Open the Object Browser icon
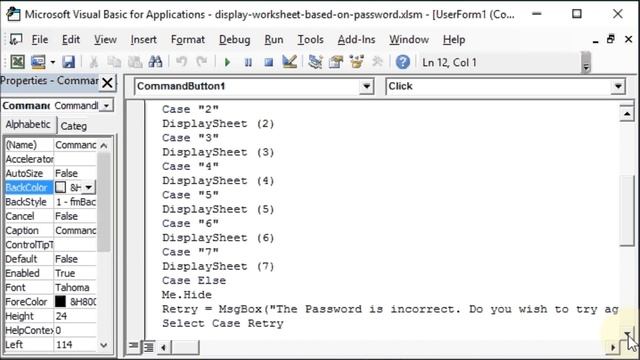The width and height of the screenshot is (640, 360). (x=356, y=62)
